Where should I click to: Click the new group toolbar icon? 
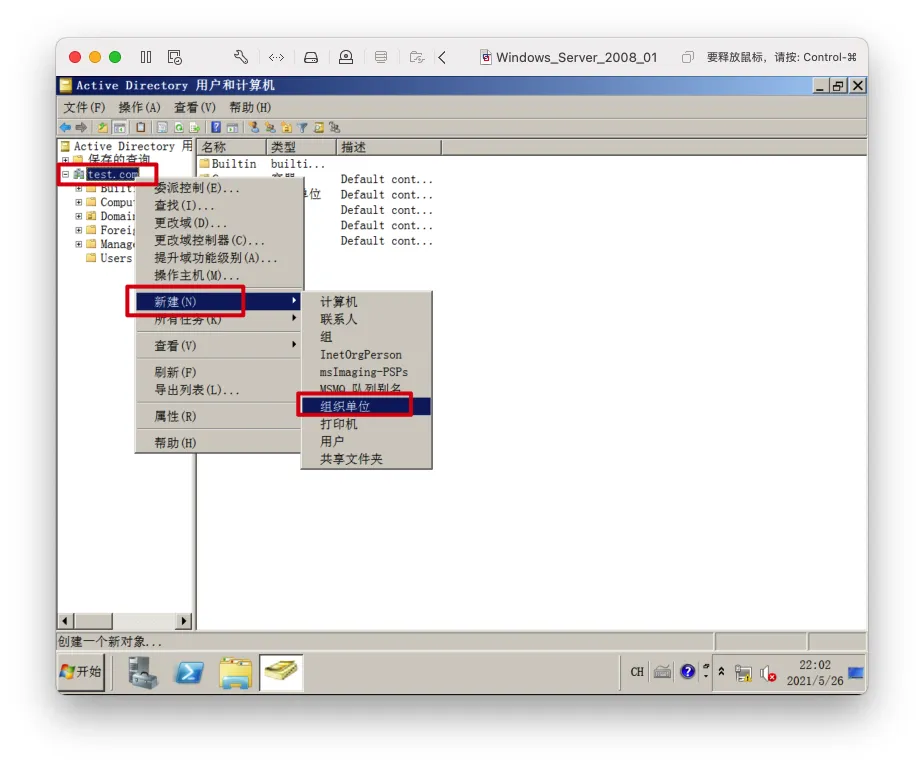(x=270, y=127)
